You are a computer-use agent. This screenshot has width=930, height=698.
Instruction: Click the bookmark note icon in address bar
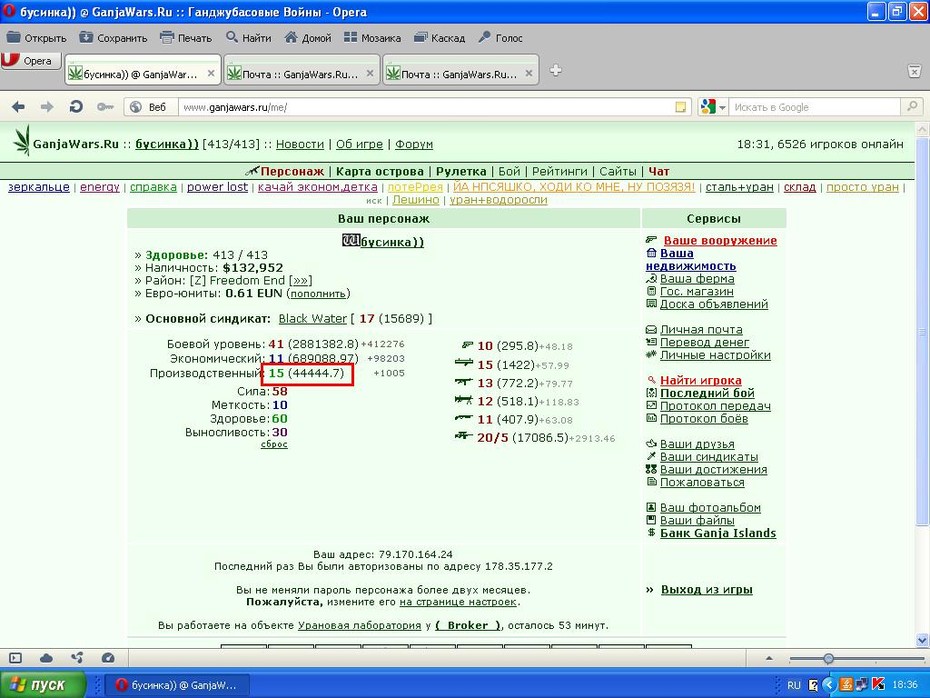tap(681, 107)
